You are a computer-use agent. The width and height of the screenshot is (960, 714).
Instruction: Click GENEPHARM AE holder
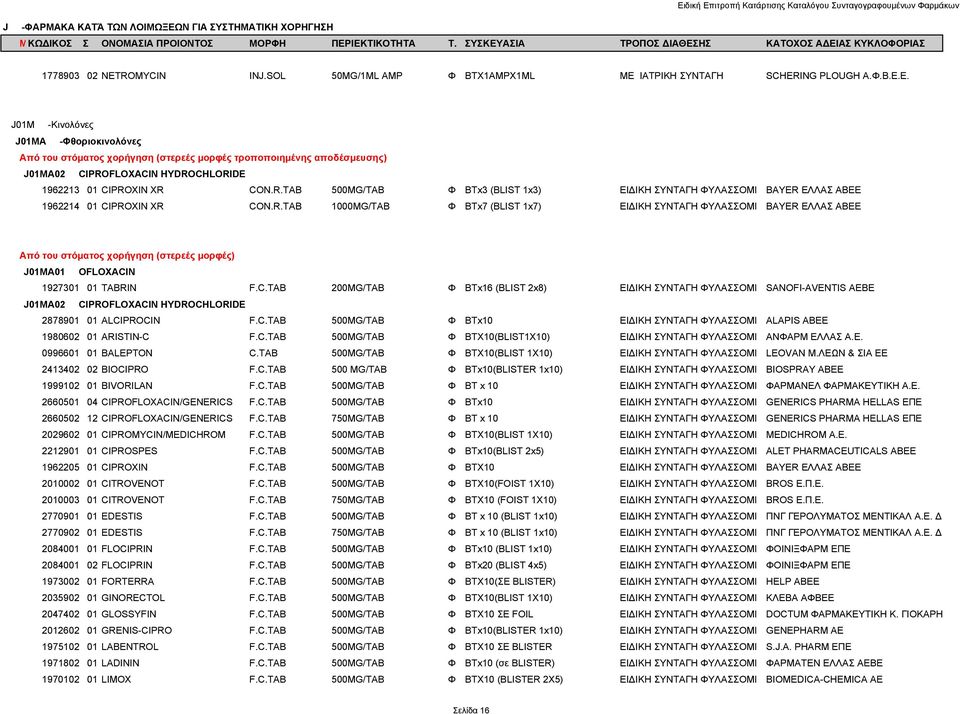coord(804,631)
